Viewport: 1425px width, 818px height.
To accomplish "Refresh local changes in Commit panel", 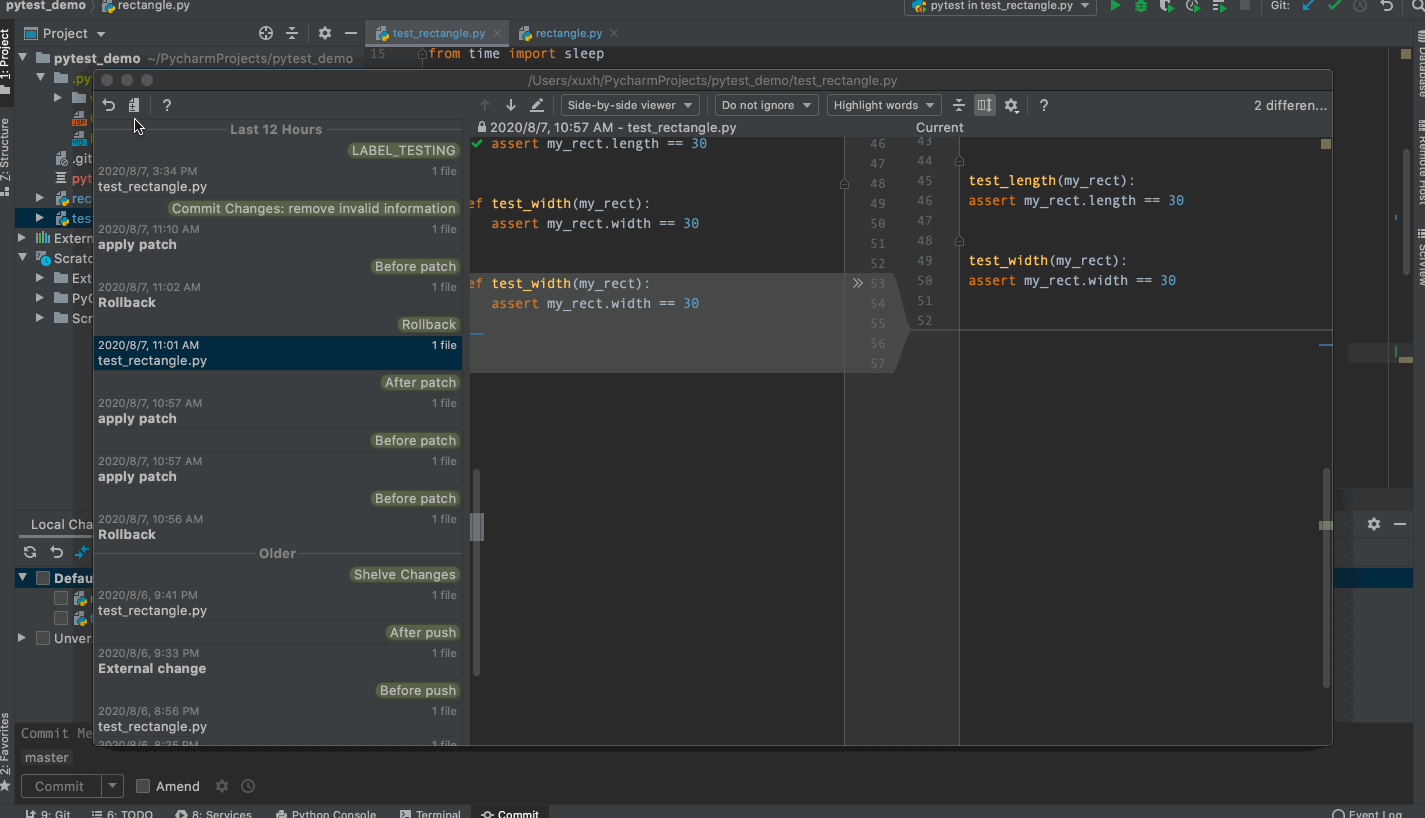I will (30, 552).
